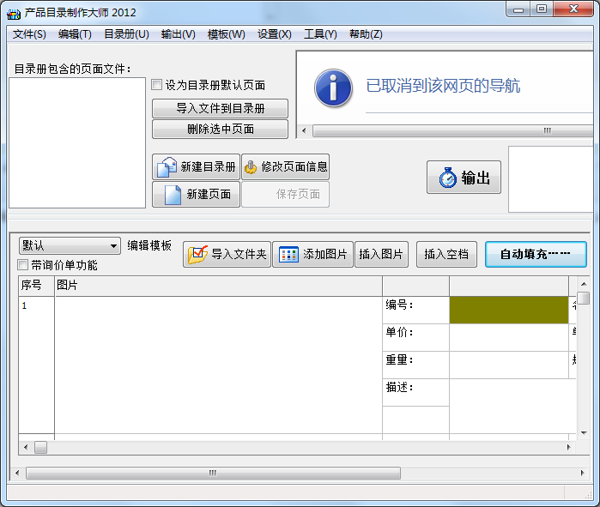This screenshot has width=600, height=507.
Task: Click the app icon in the title bar
Action: 13,12
